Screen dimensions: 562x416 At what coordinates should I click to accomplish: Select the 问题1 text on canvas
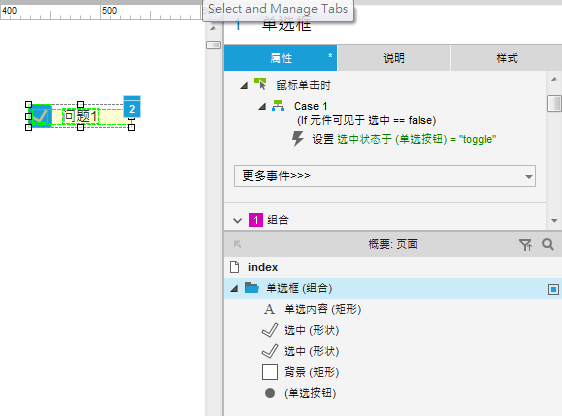click(80, 116)
